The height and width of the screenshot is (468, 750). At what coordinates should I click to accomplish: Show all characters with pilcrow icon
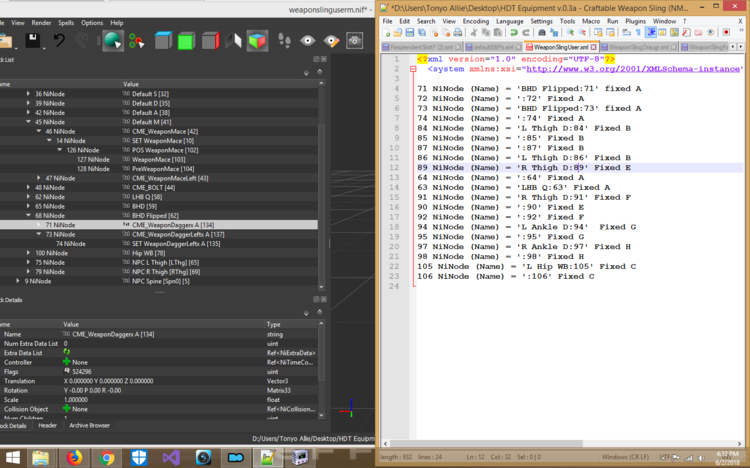click(x=638, y=33)
